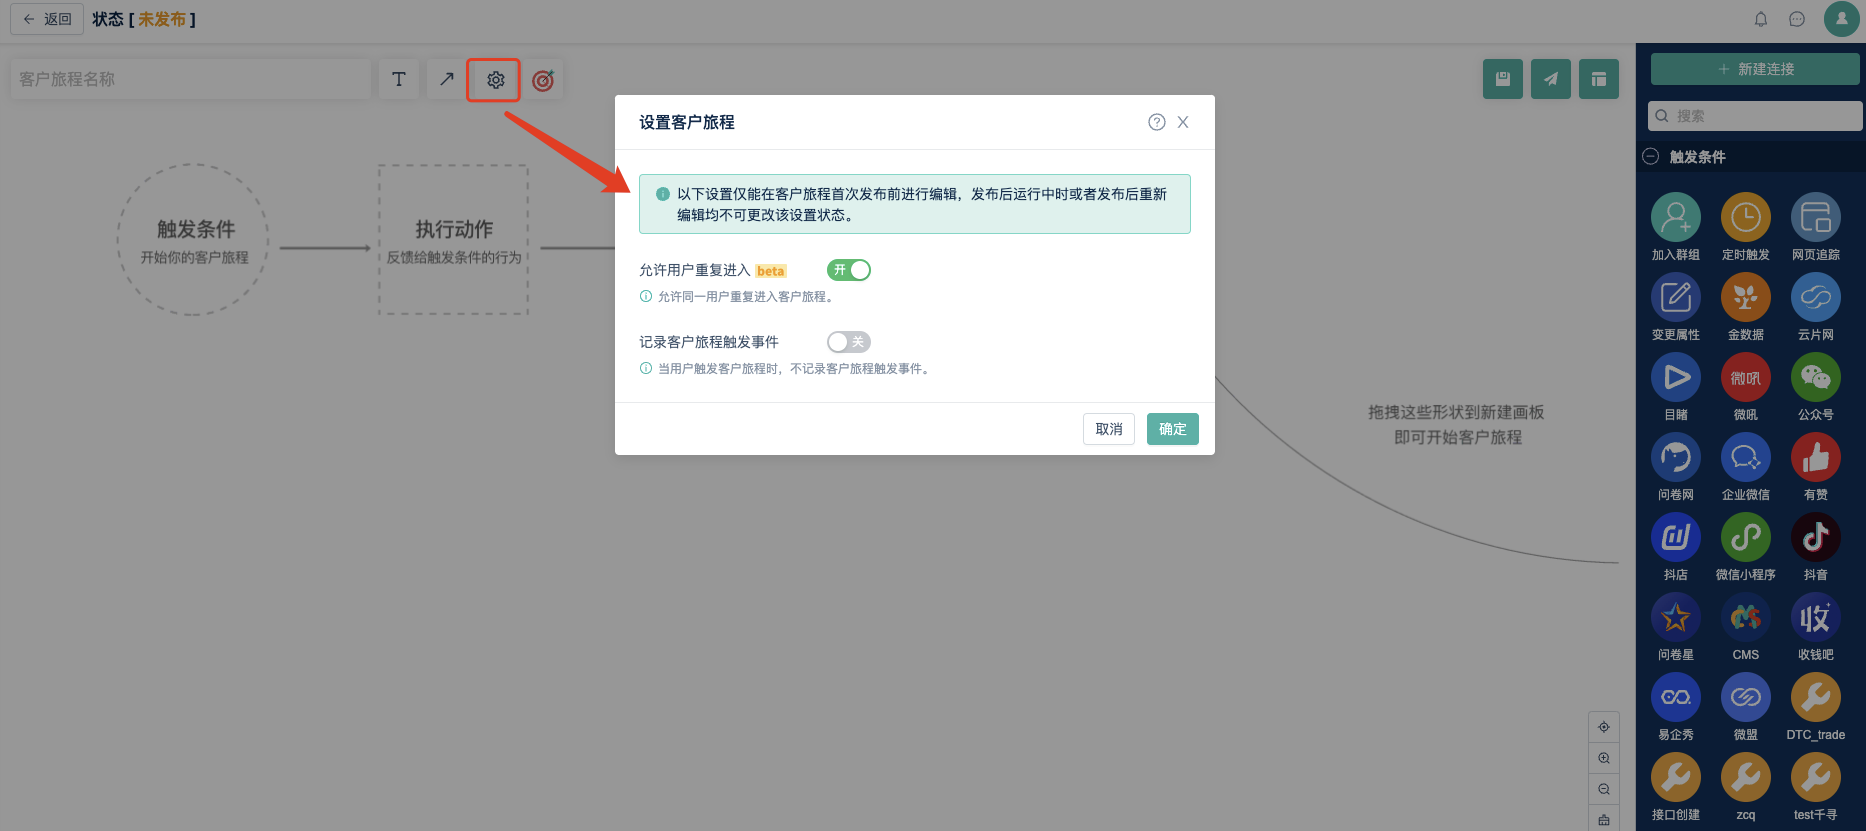
Task: Select the 抖店 trigger icon
Action: point(1676,537)
